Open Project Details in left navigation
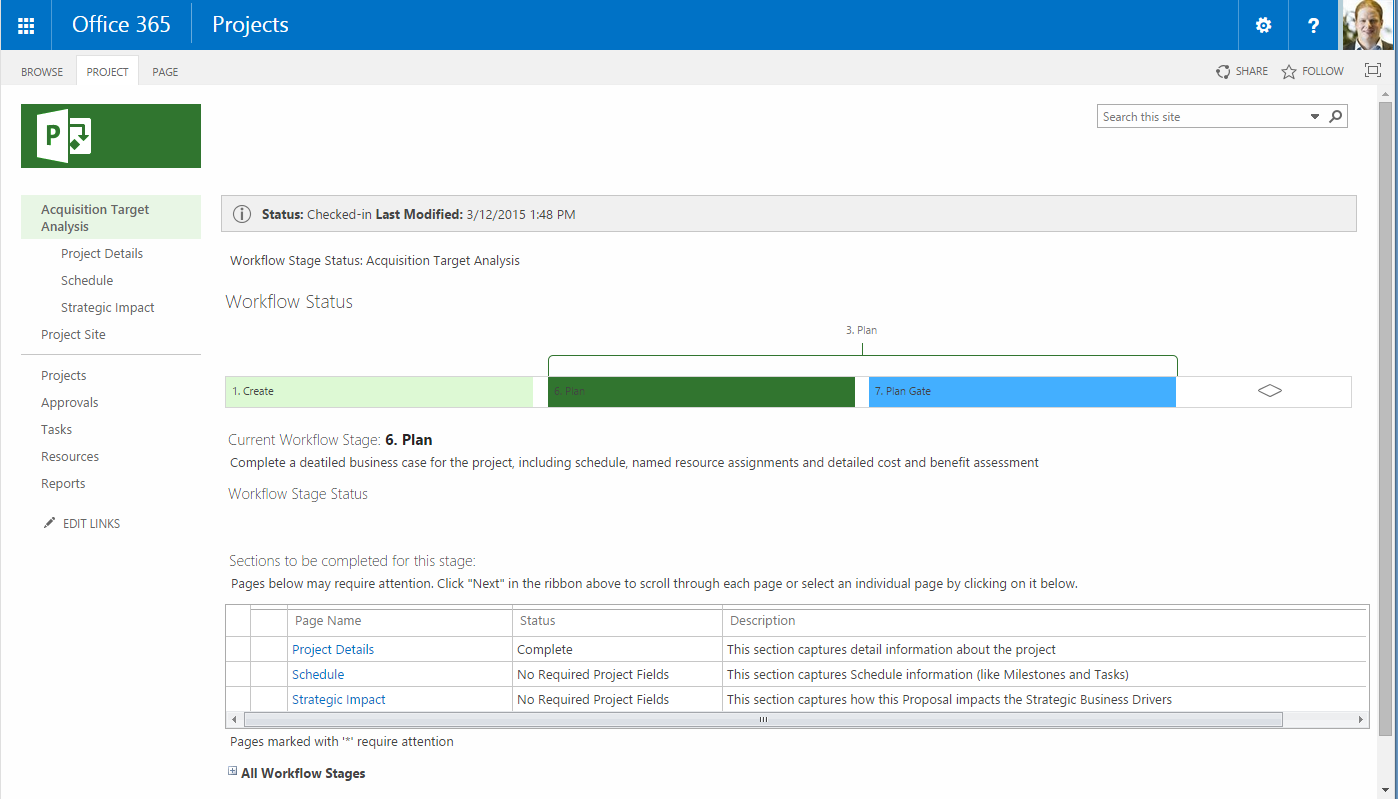This screenshot has height=799, width=1398. click(102, 254)
